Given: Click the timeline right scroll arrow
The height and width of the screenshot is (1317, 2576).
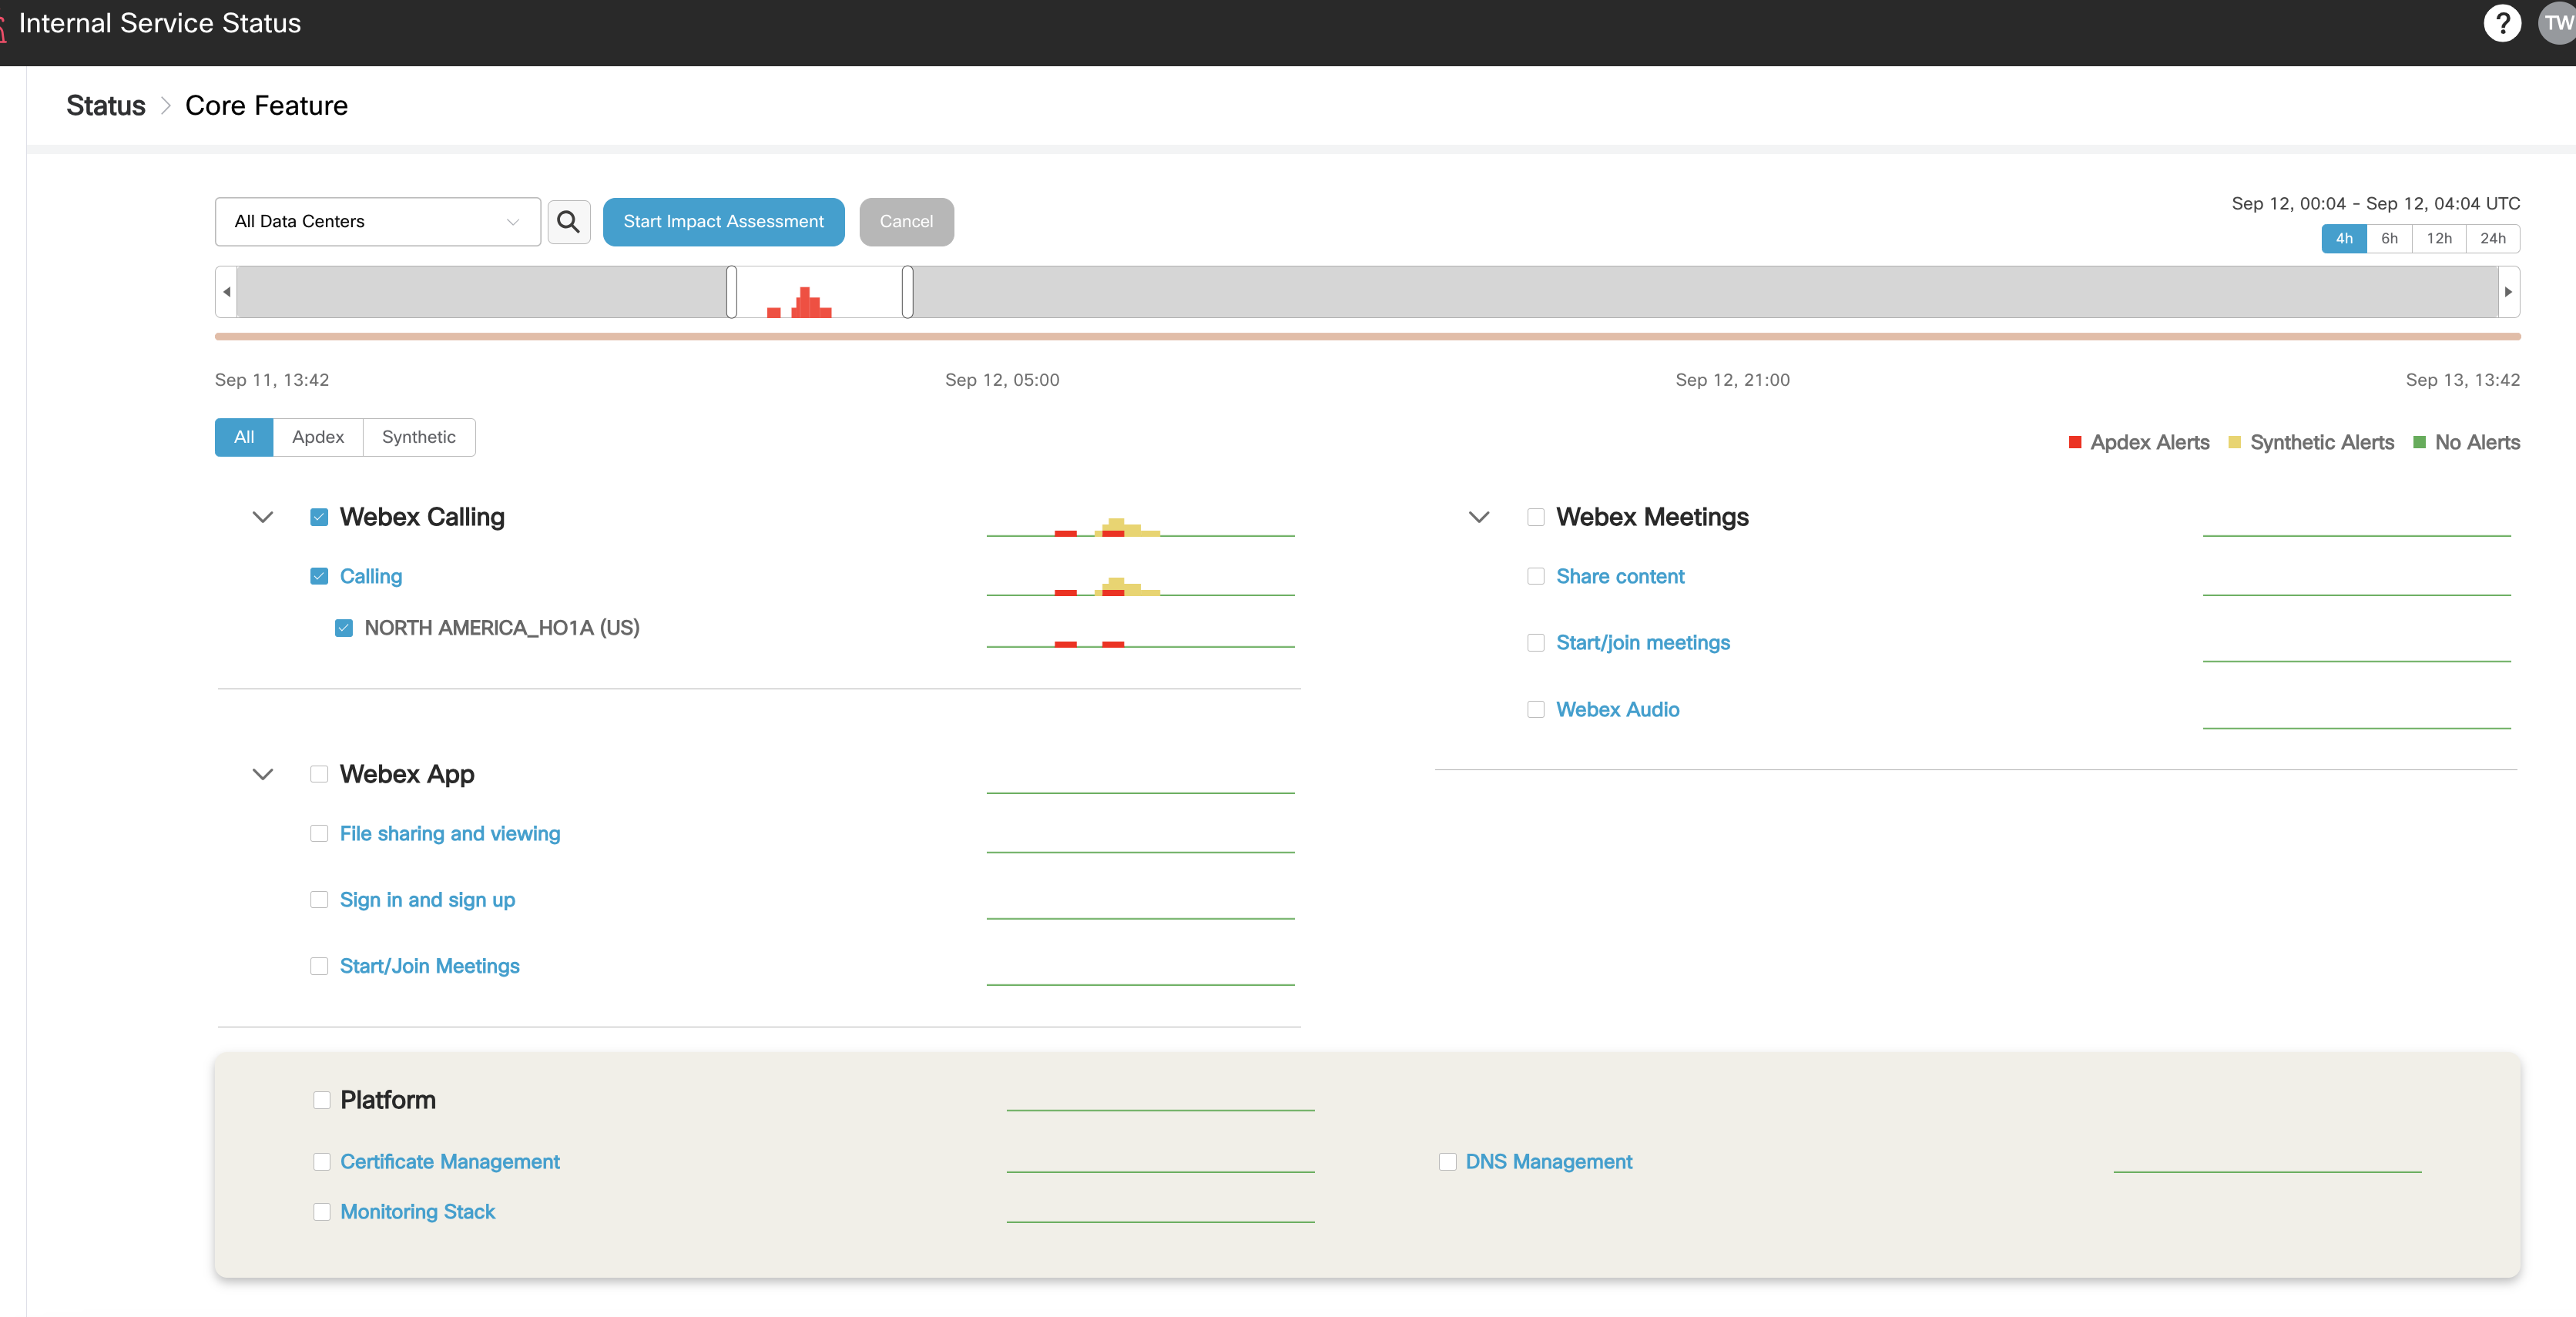Looking at the screenshot, I should (x=2508, y=292).
